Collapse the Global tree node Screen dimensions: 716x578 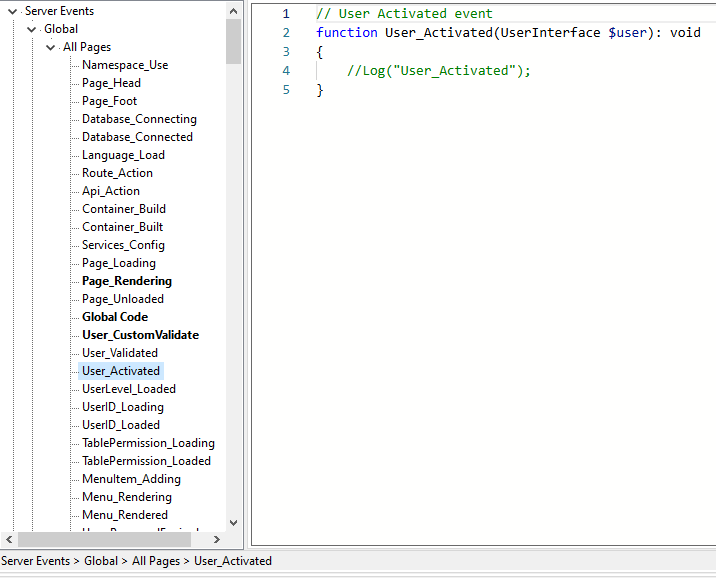click(x=32, y=30)
